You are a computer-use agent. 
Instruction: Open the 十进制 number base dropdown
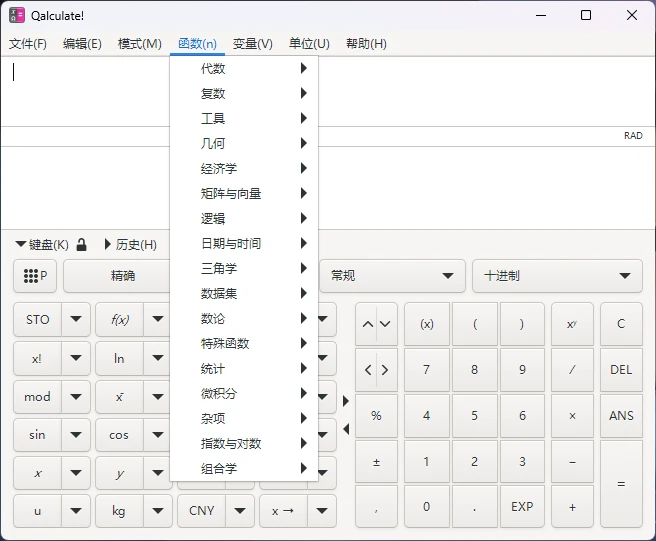click(557, 276)
